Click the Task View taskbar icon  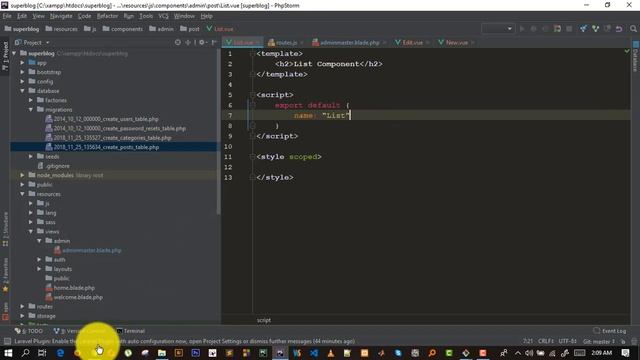point(42,353)
